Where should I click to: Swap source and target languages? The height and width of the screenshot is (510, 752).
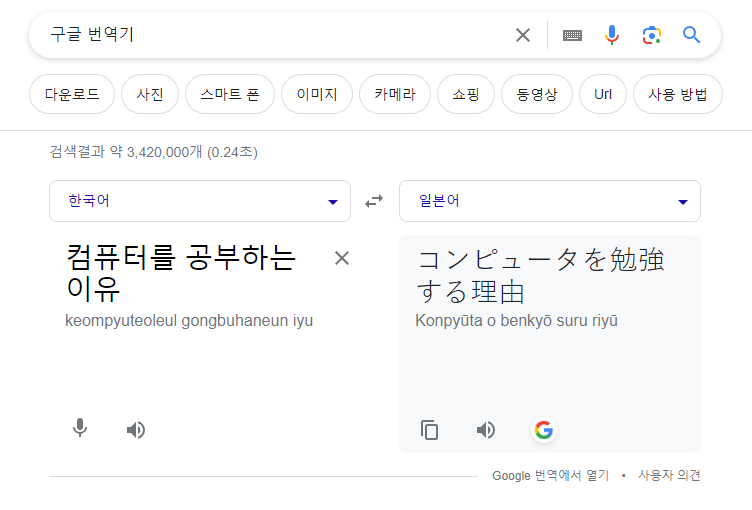click(374, 201)
